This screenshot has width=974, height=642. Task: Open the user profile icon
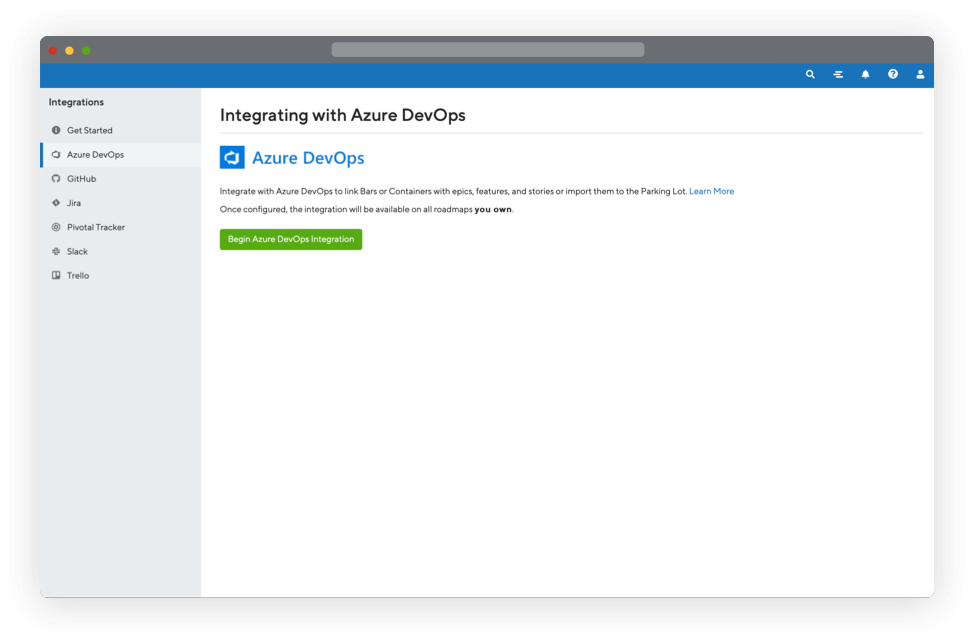pos(920,75)
